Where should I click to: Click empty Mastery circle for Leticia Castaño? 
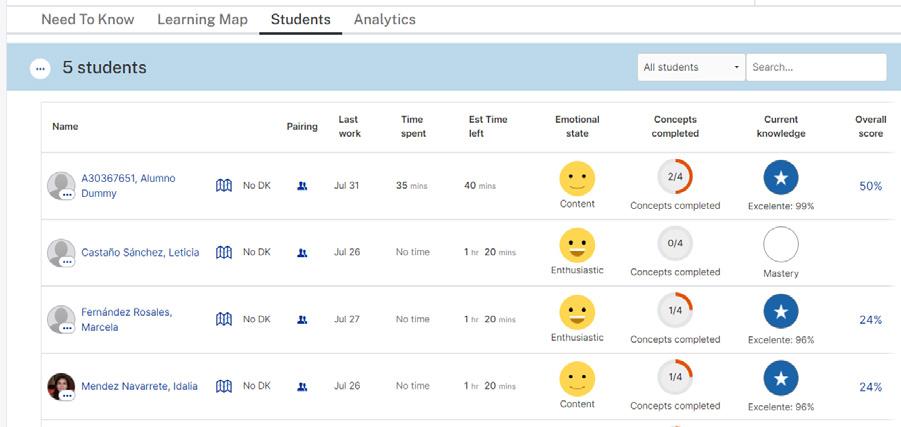781,245
